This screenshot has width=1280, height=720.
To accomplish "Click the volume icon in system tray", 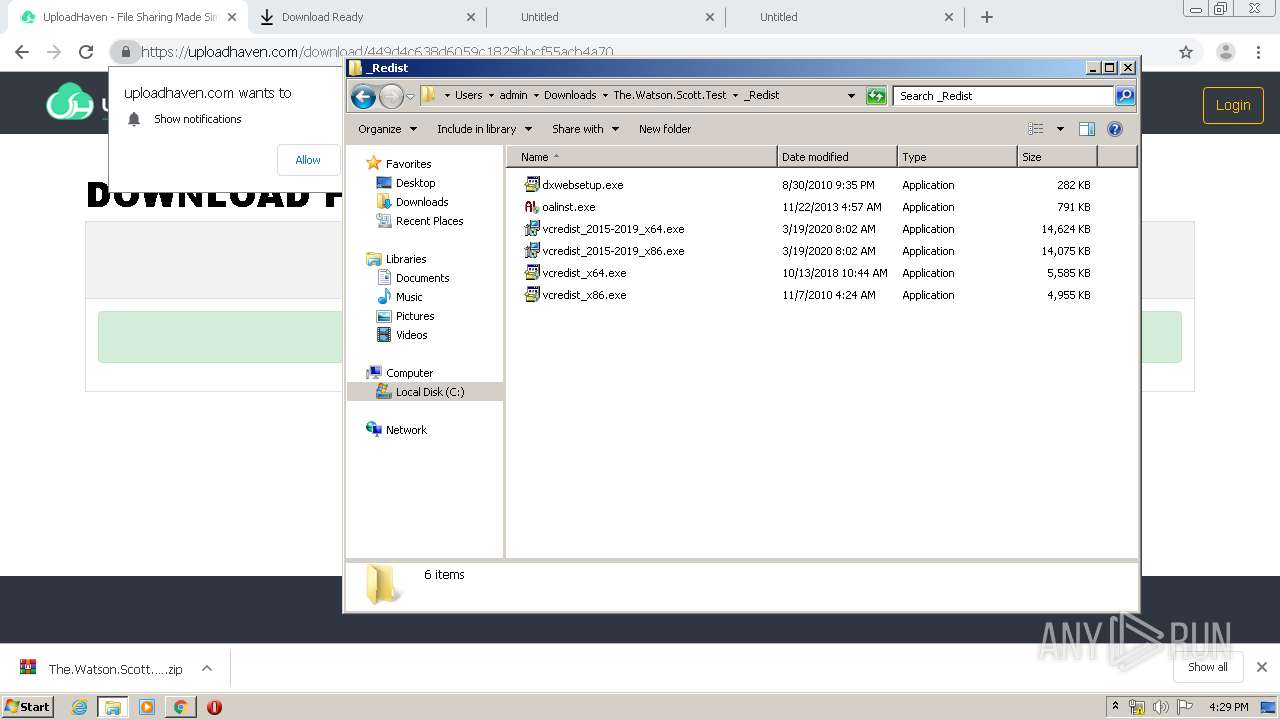I will 1160,707.
